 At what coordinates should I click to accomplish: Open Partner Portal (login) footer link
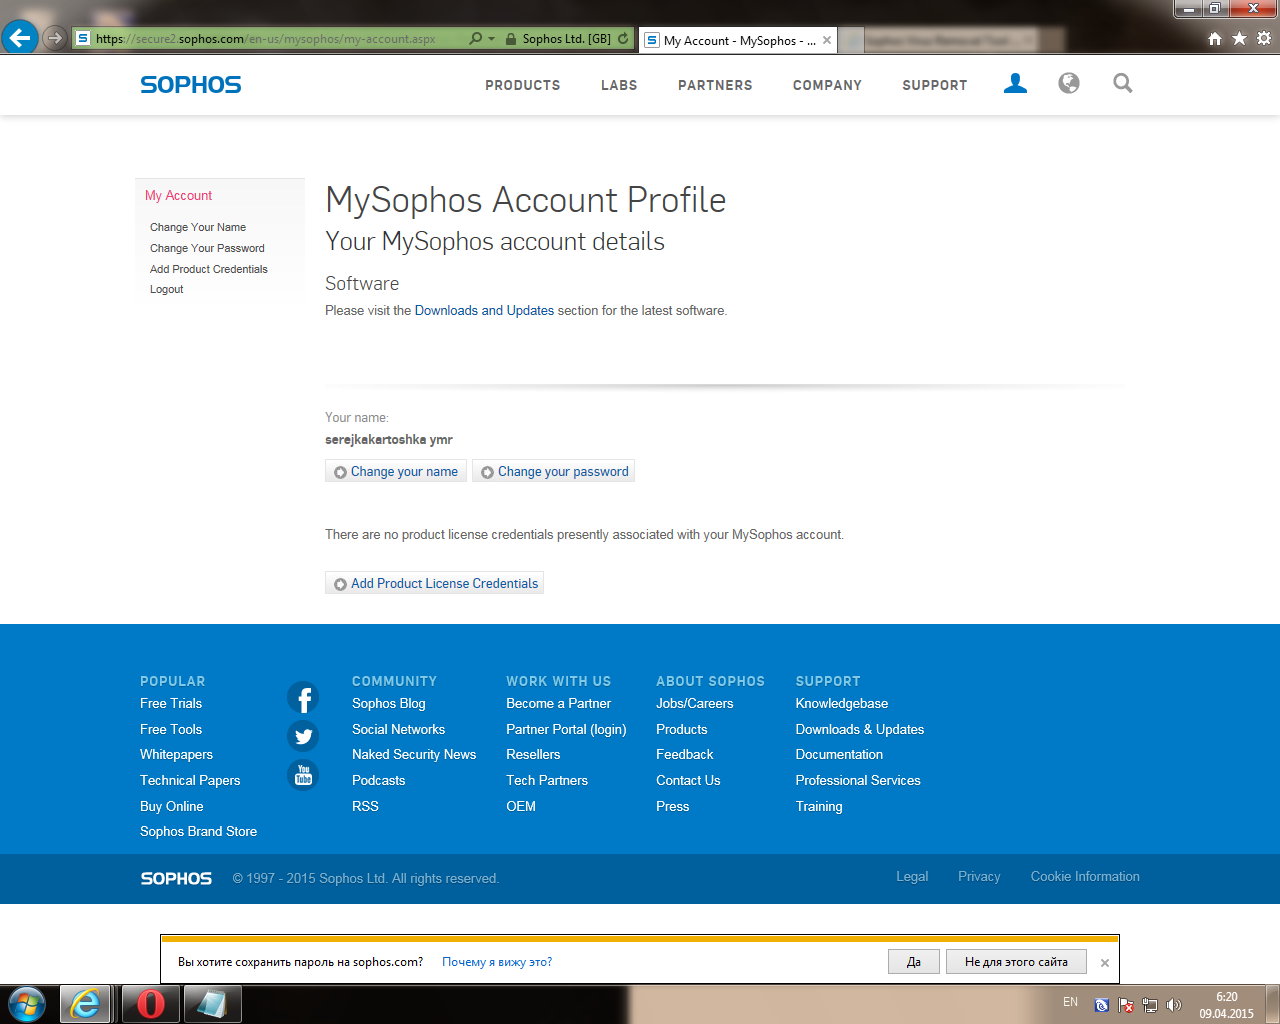tap(566, 730)
